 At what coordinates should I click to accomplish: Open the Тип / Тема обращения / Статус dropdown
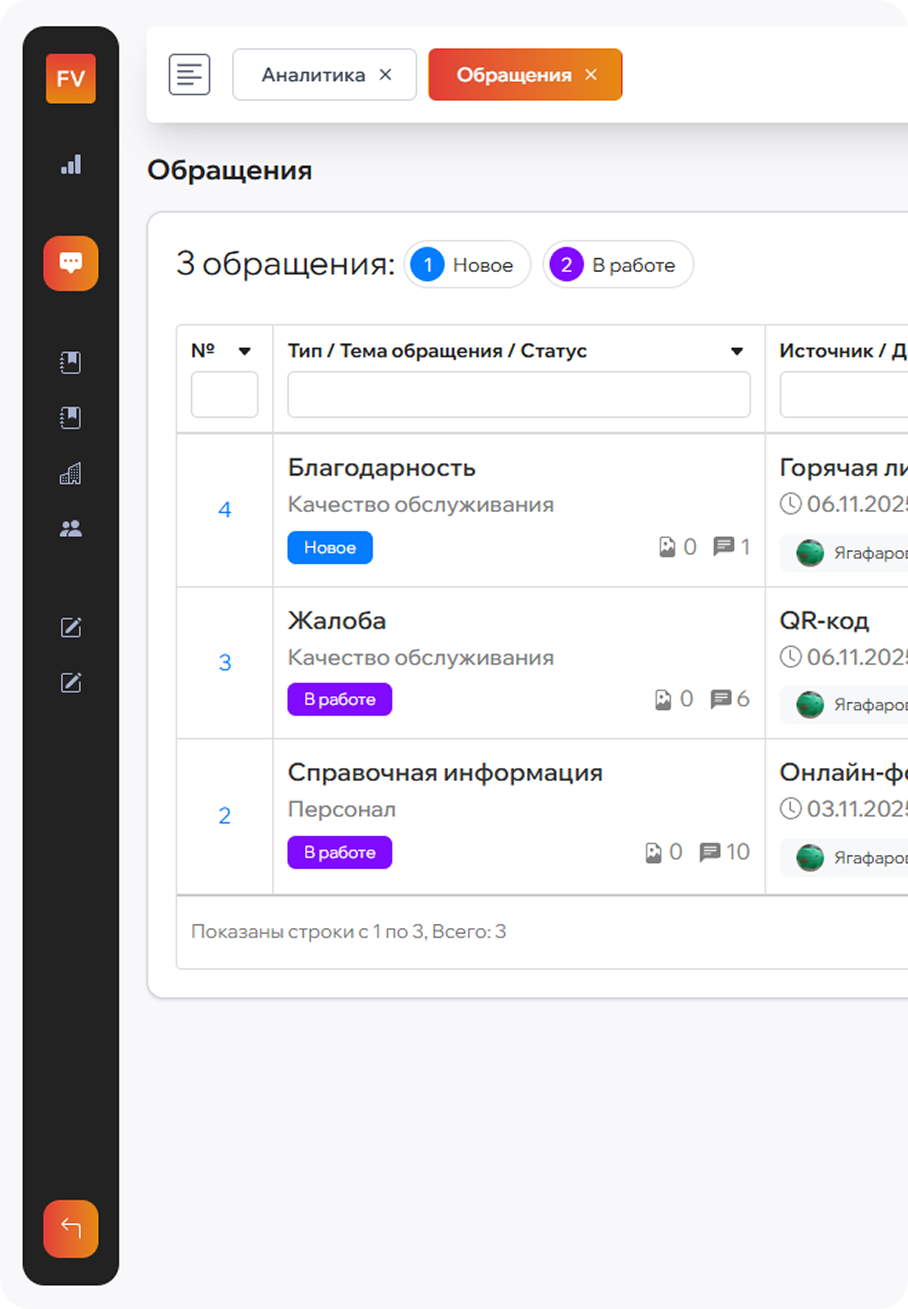click(x=738, y=351)
